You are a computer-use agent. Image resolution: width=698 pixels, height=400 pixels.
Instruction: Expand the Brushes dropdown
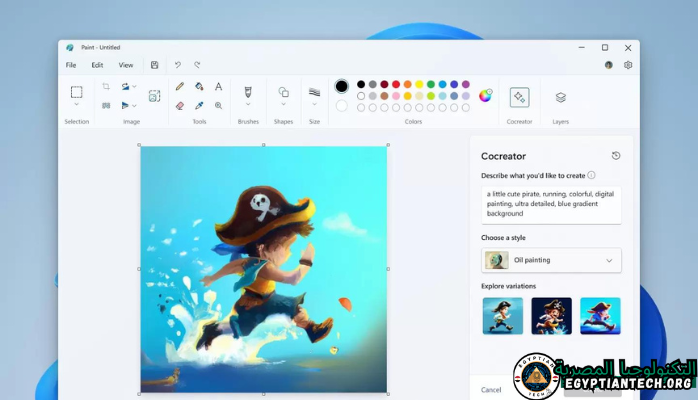click(248, 104)
